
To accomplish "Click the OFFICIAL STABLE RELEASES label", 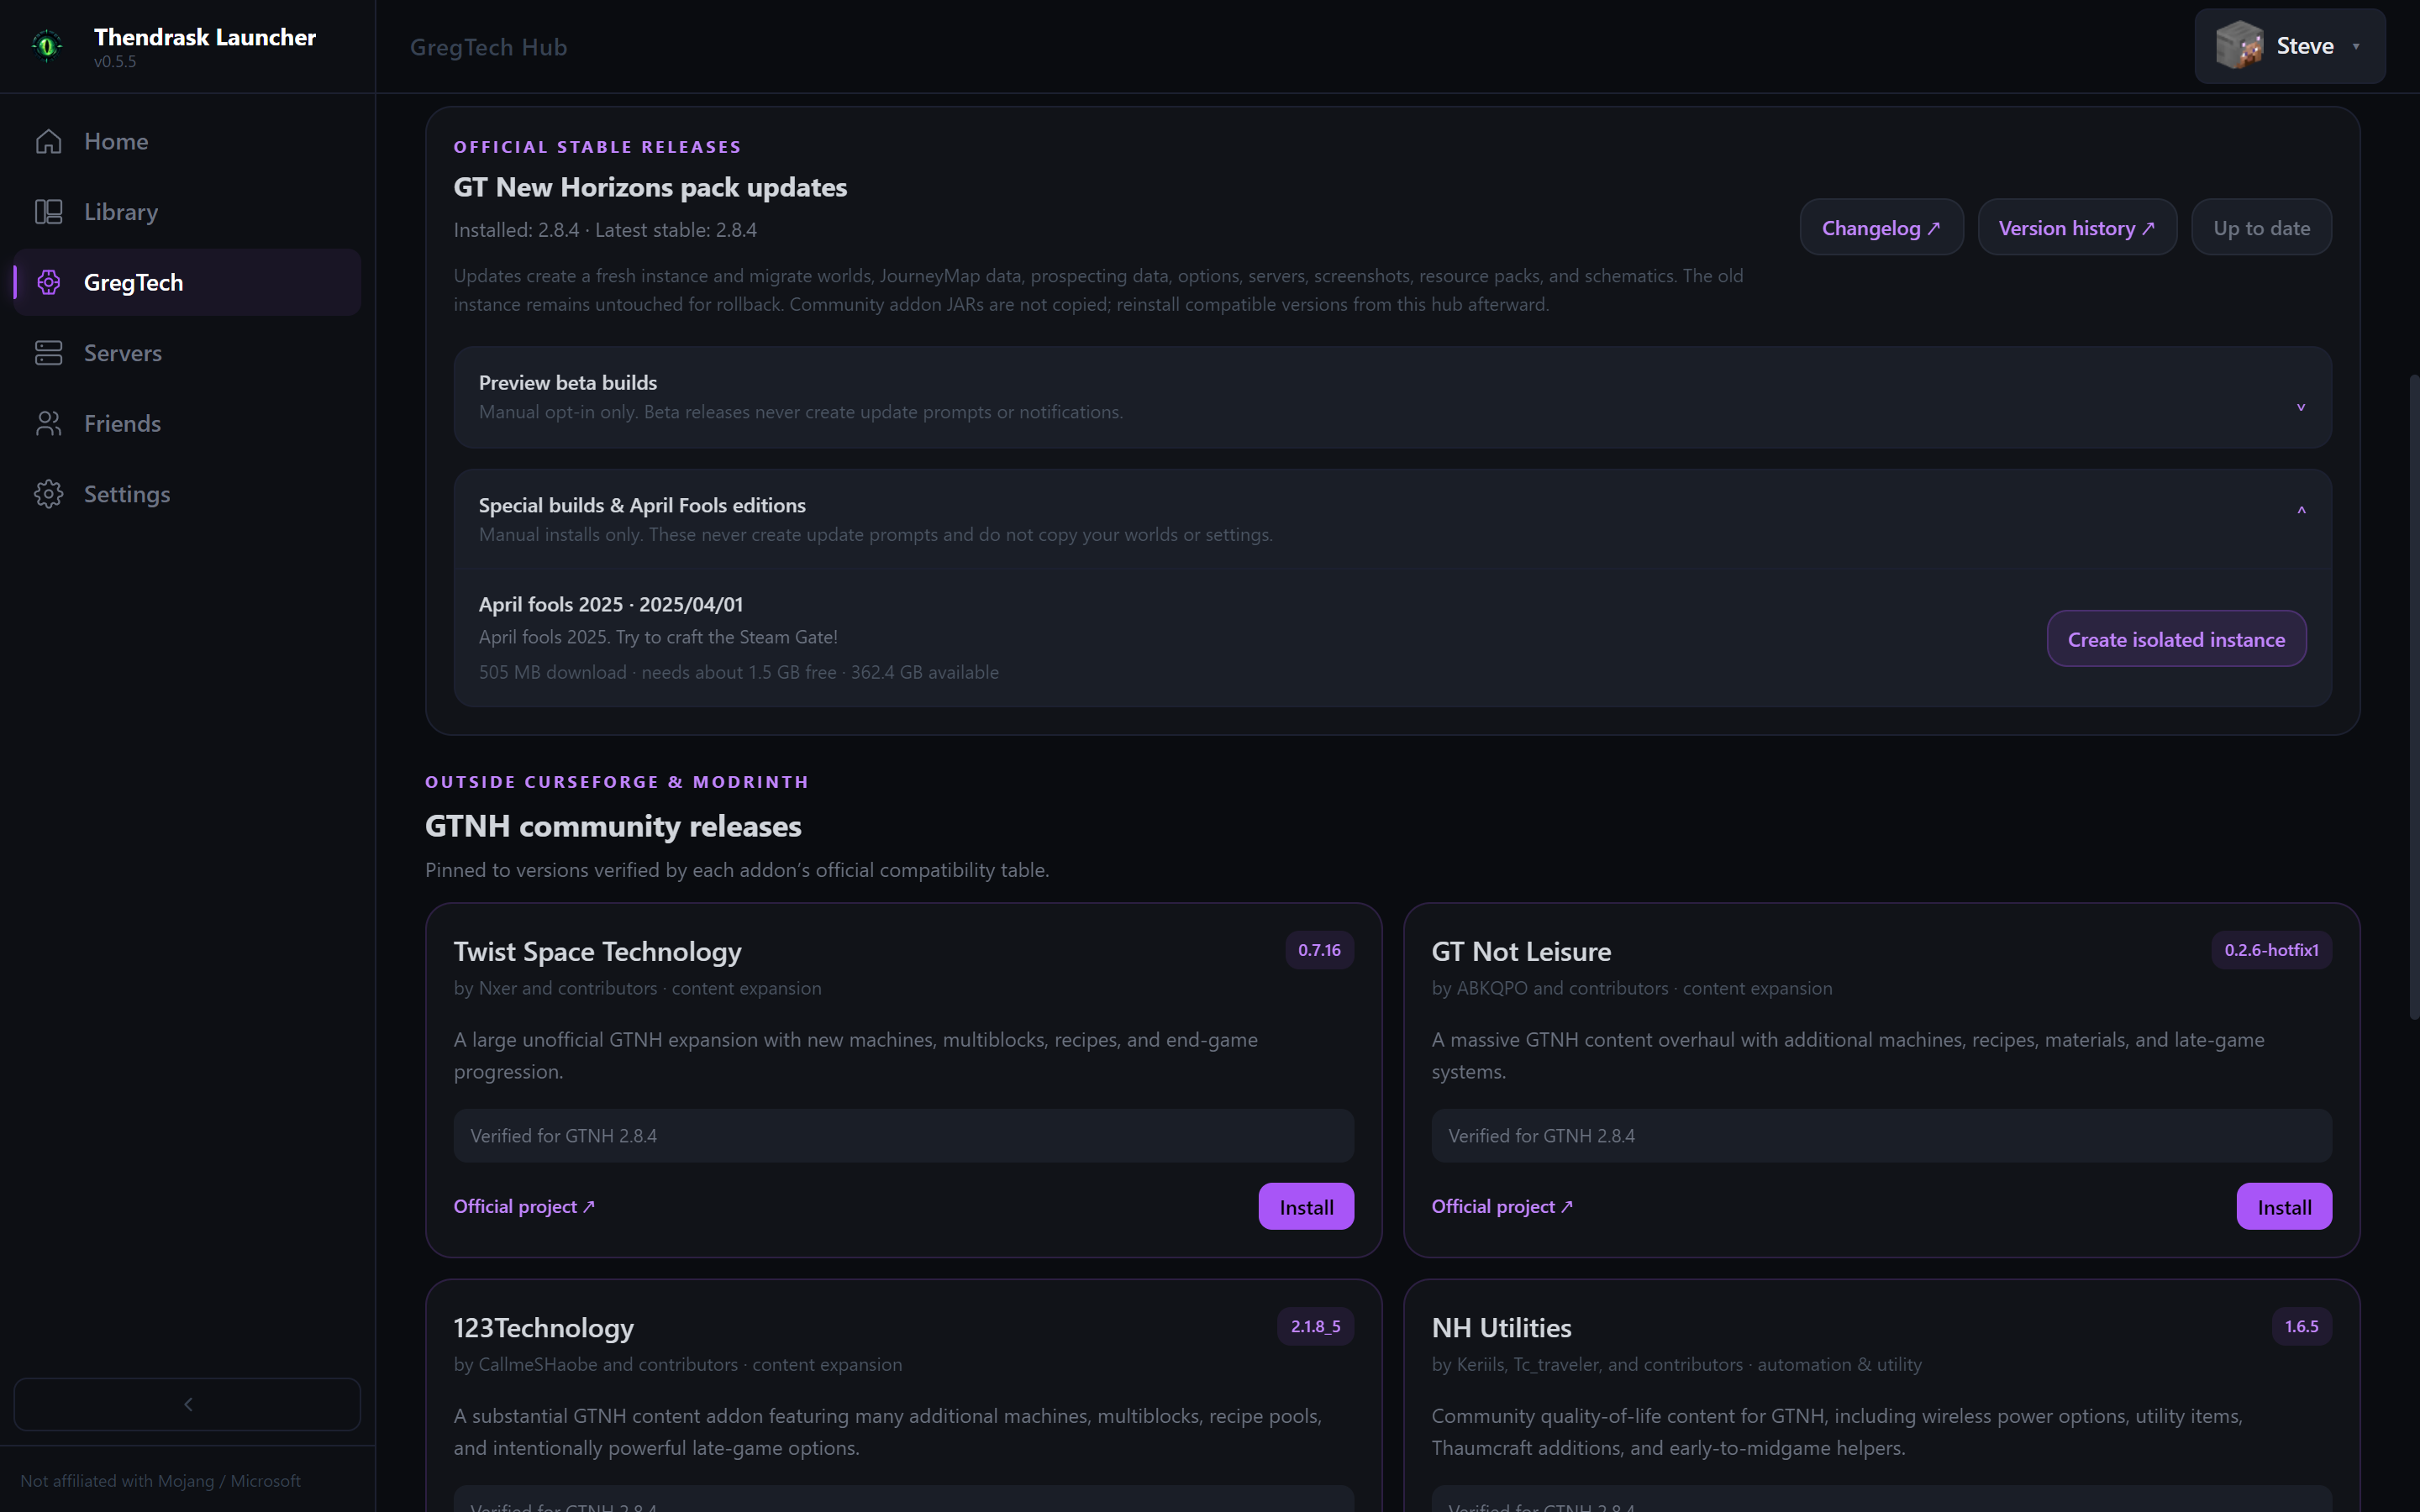I will (597, 147).
